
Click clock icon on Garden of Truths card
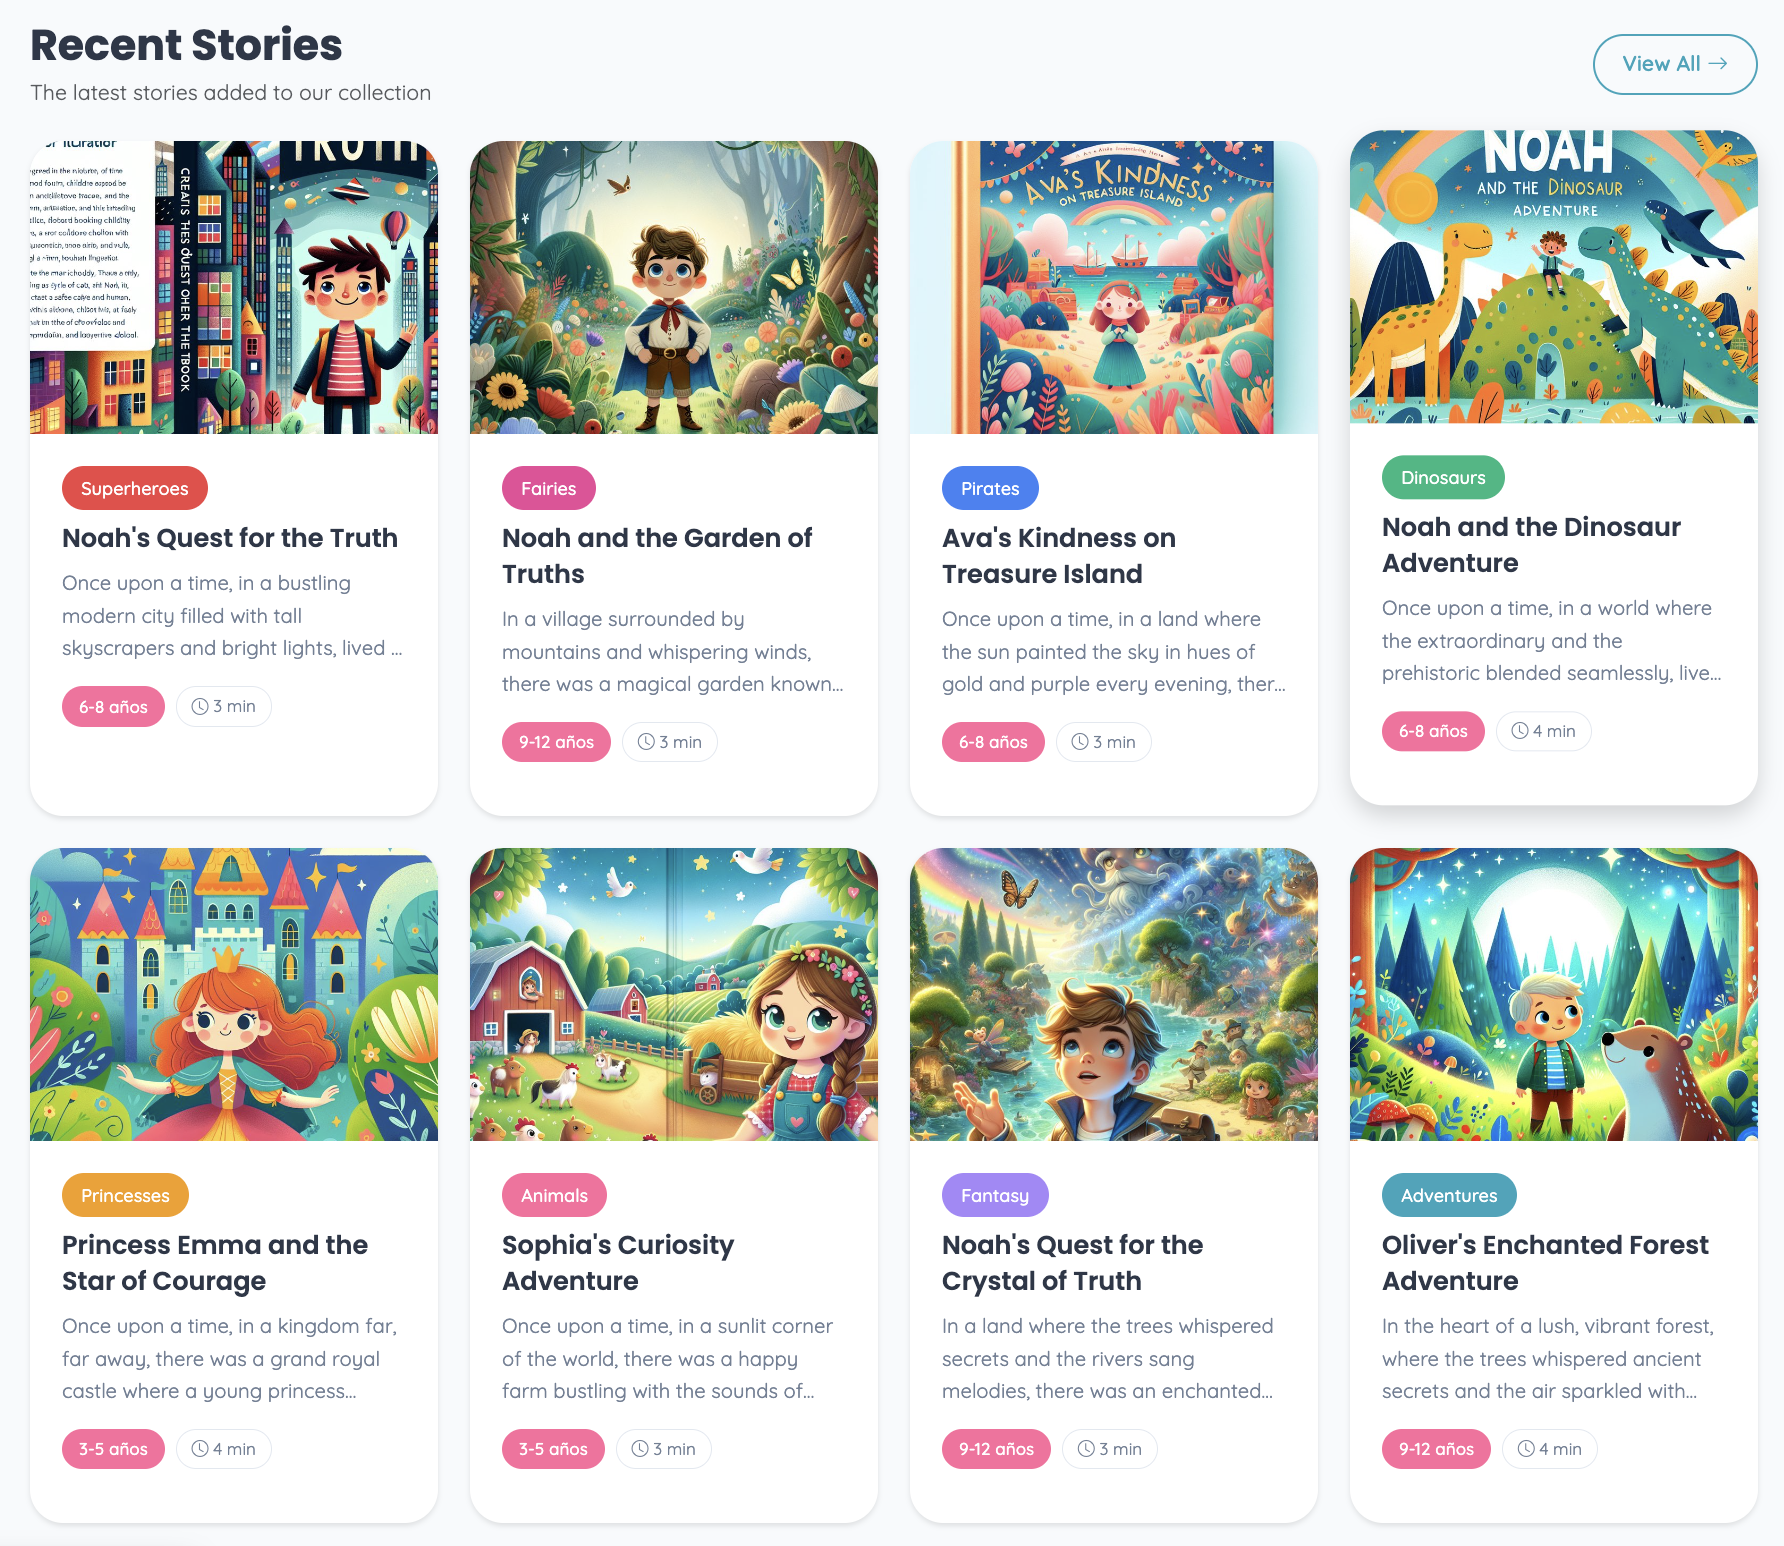tap(646, 742)
